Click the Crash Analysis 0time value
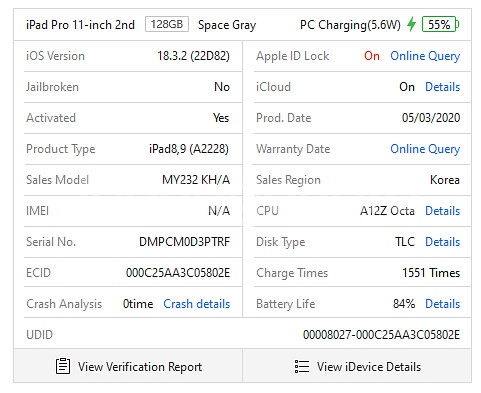 click(x=138, y=304)
